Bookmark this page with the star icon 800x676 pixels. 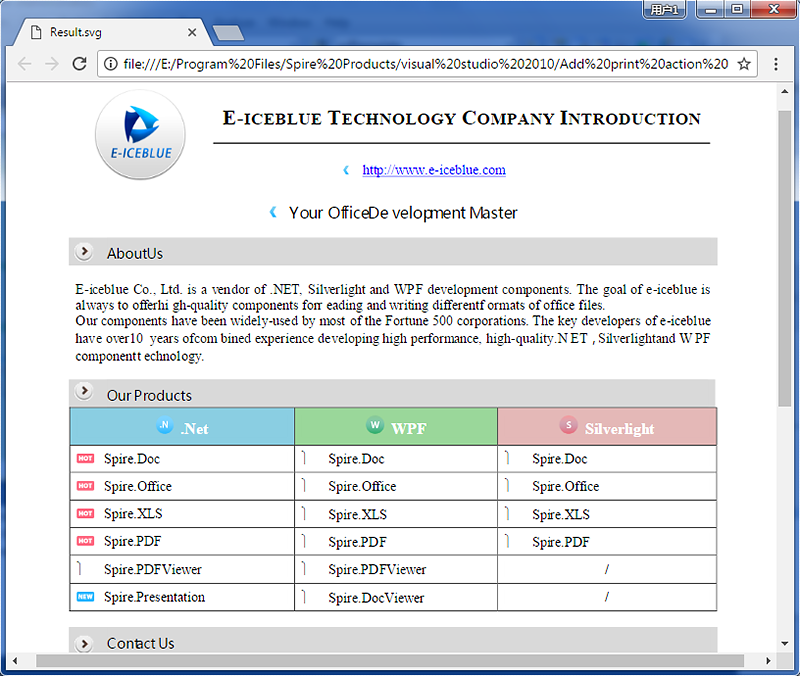(744, 64)
